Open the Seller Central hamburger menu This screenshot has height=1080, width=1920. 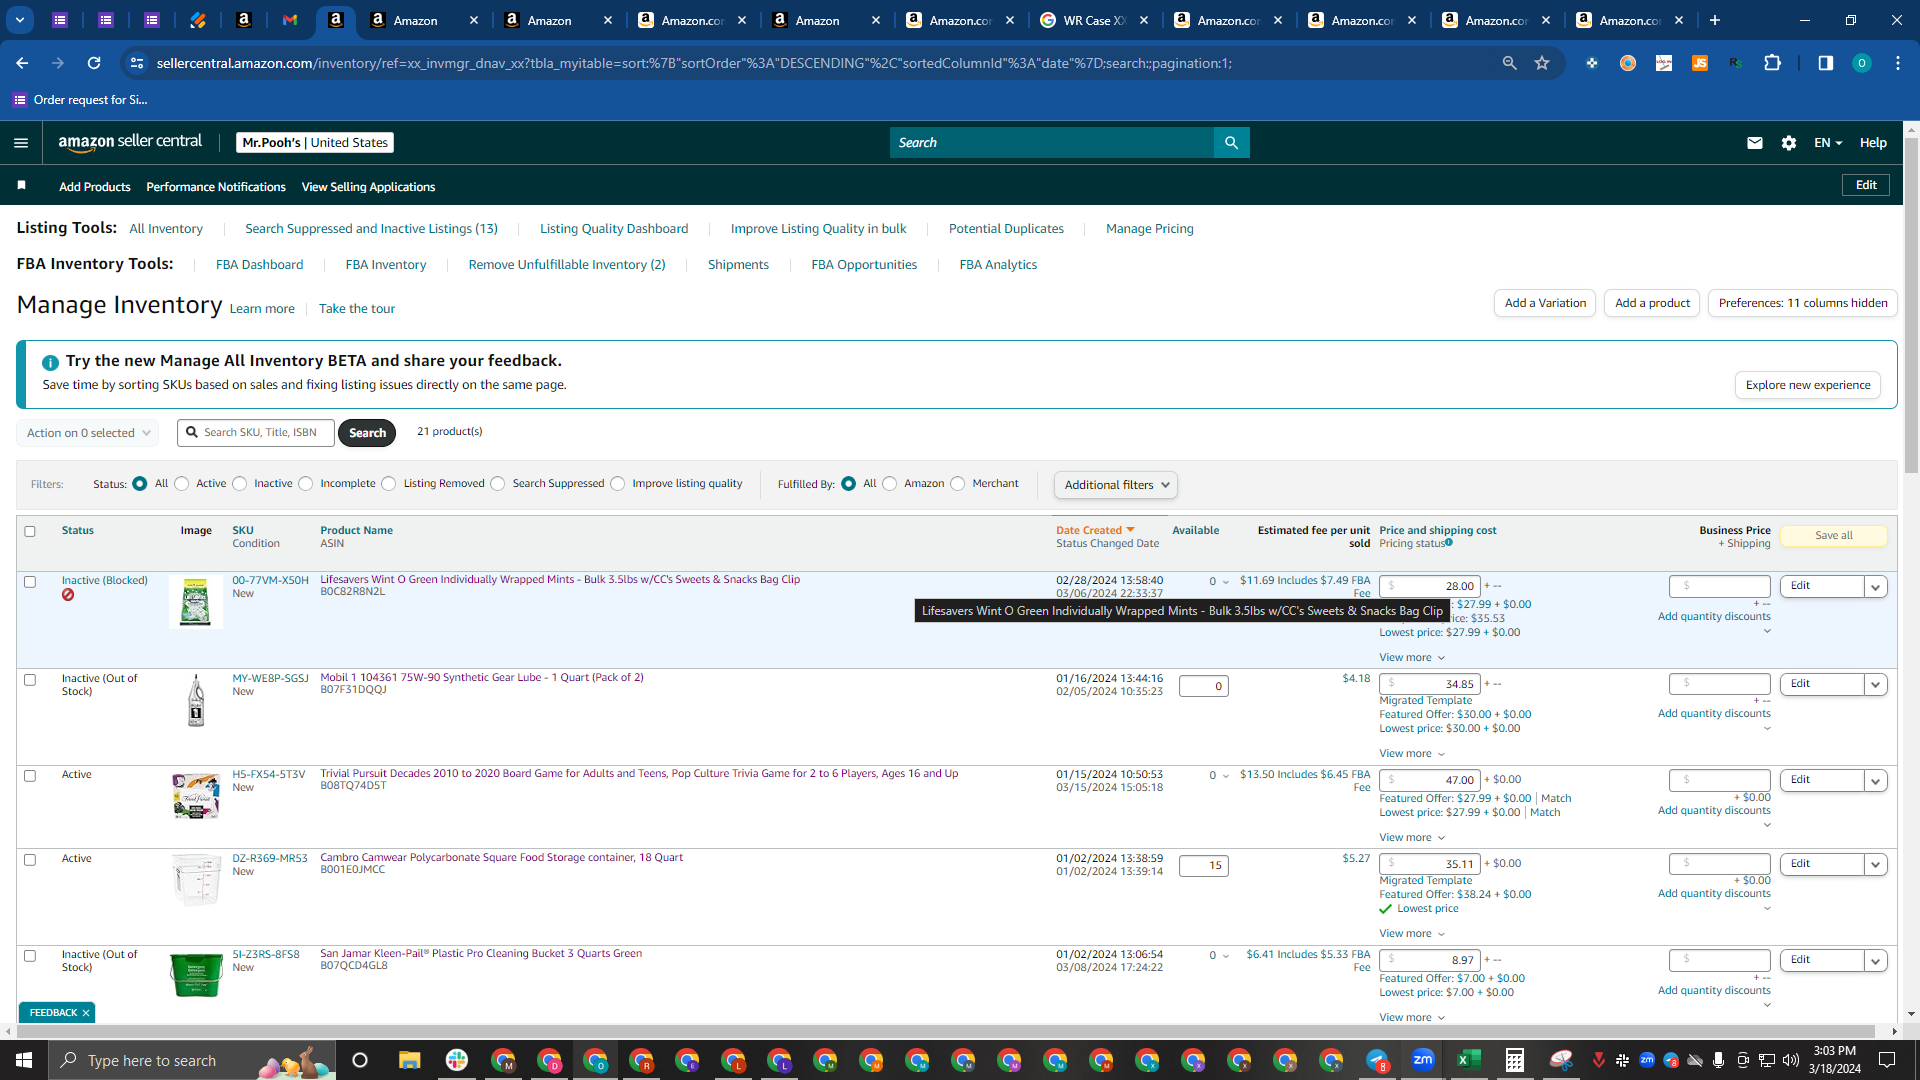(x=21, y=143)
